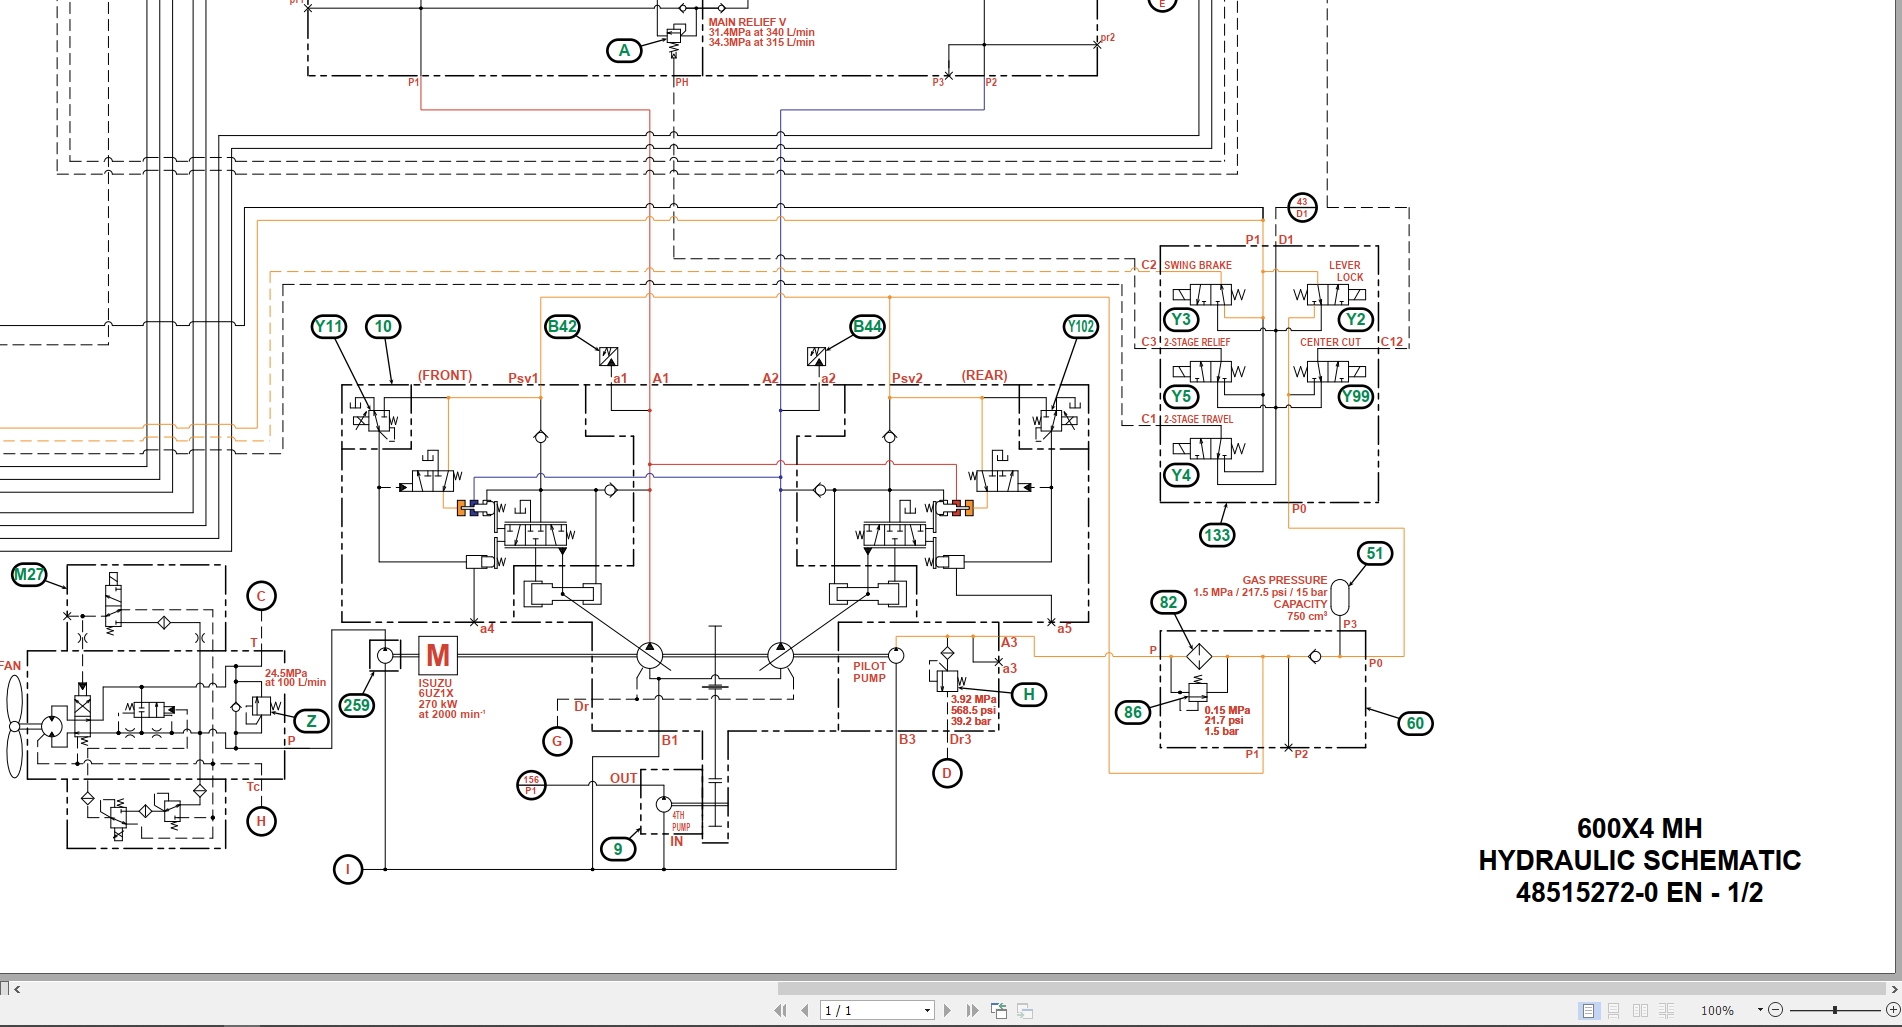This screenshot has height=1027, width=1902.
Task: Select the two-page facing view icon
Action: 1641,1010
